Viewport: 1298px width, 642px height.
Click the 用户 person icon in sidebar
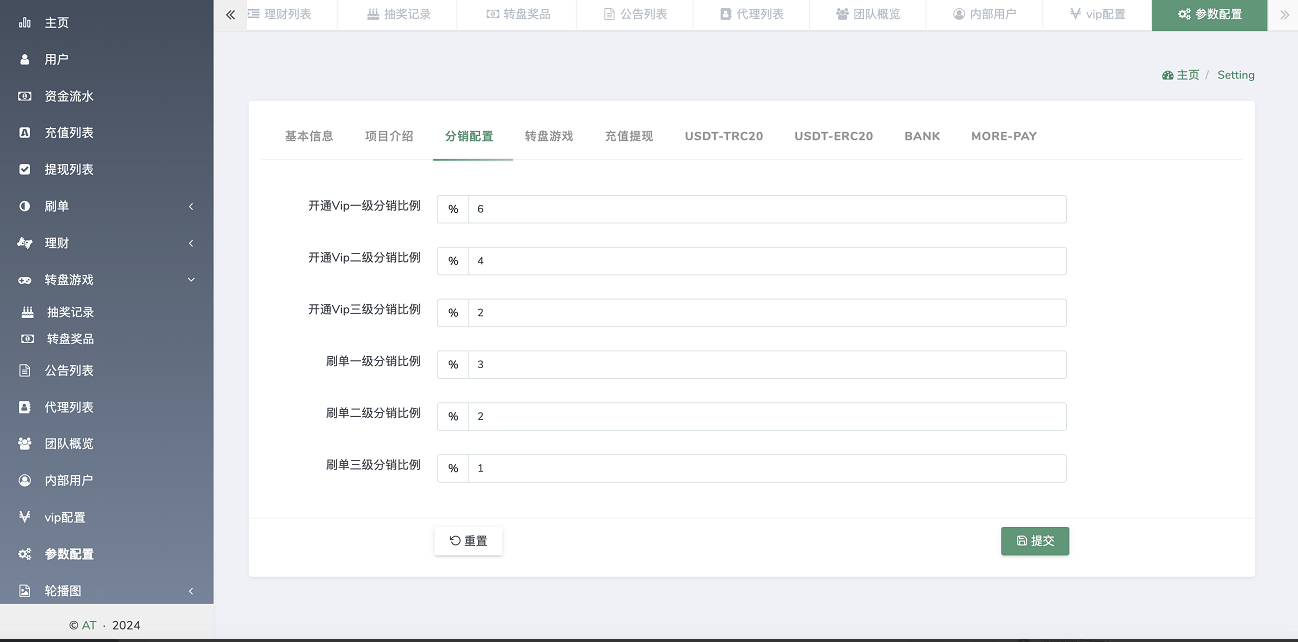click(x=25, y=59)
